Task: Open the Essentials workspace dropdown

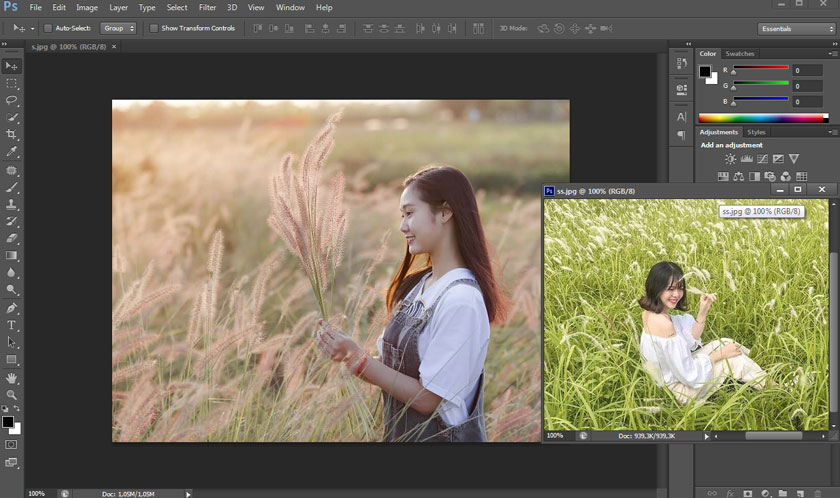Action: click(796, 28)
